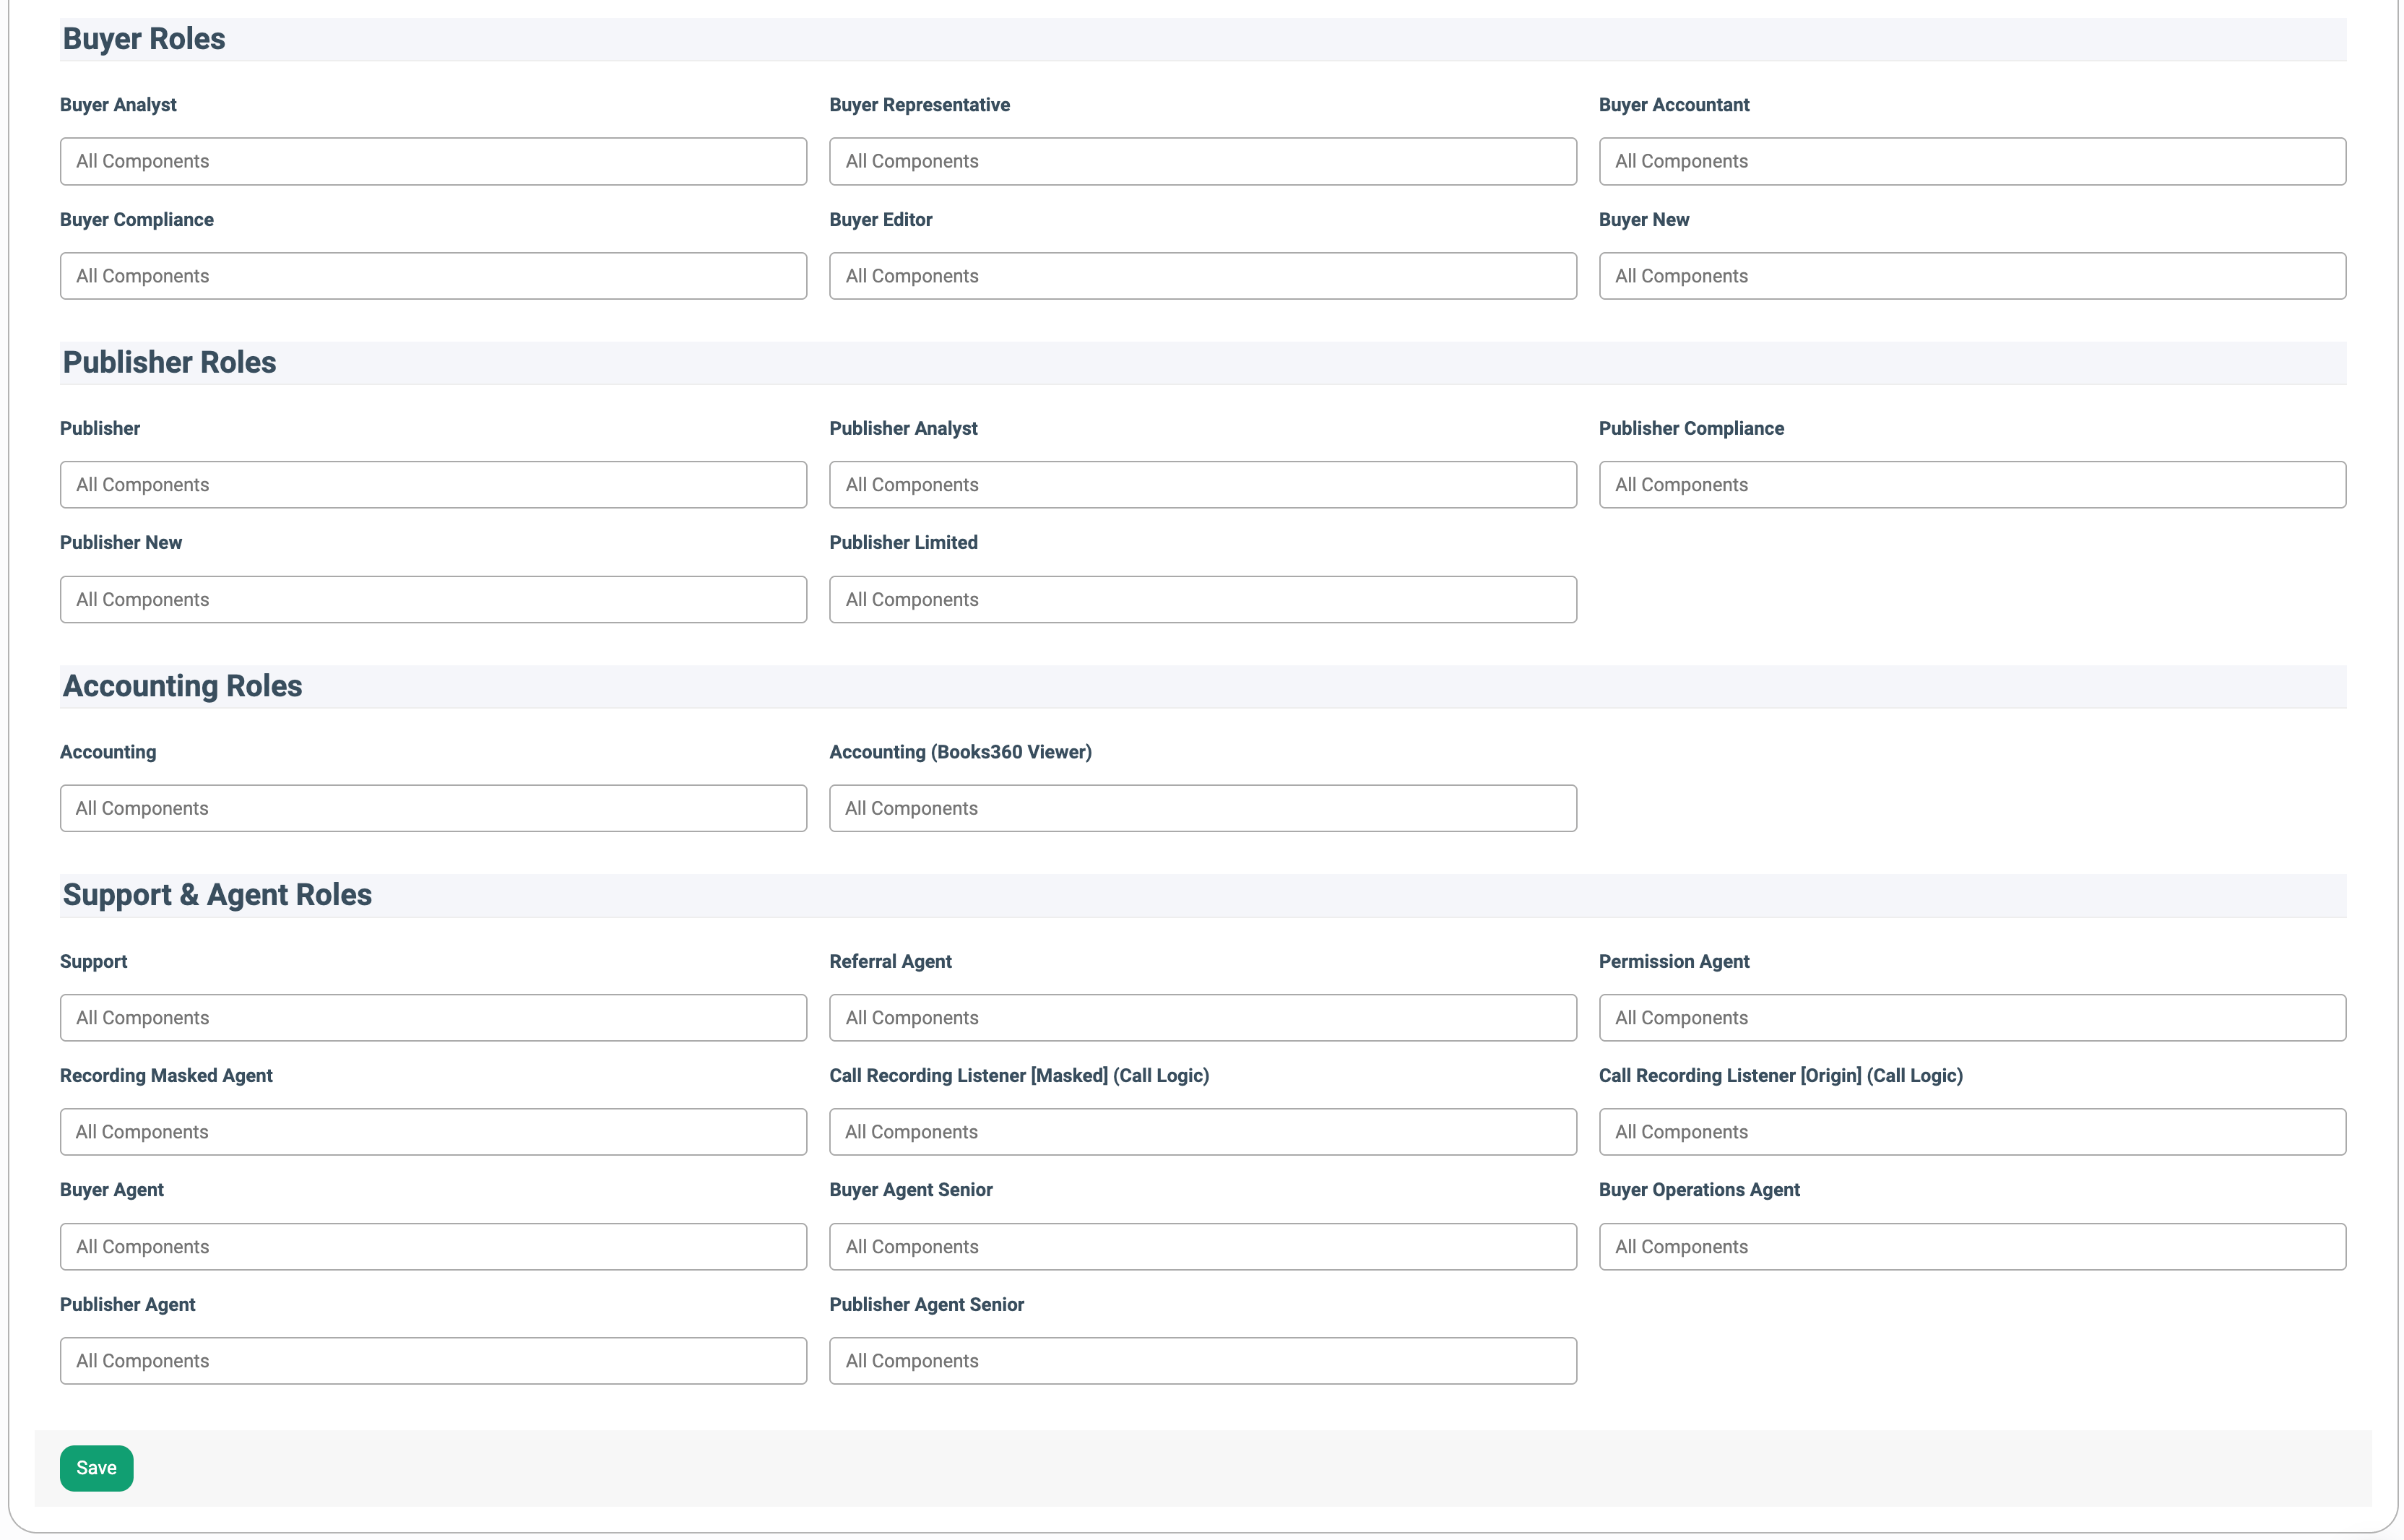This screenshot has height=1540, width=2404.
Task: Click the Accounting (Books360 Viewer) label
Action: tap(960, 752)
